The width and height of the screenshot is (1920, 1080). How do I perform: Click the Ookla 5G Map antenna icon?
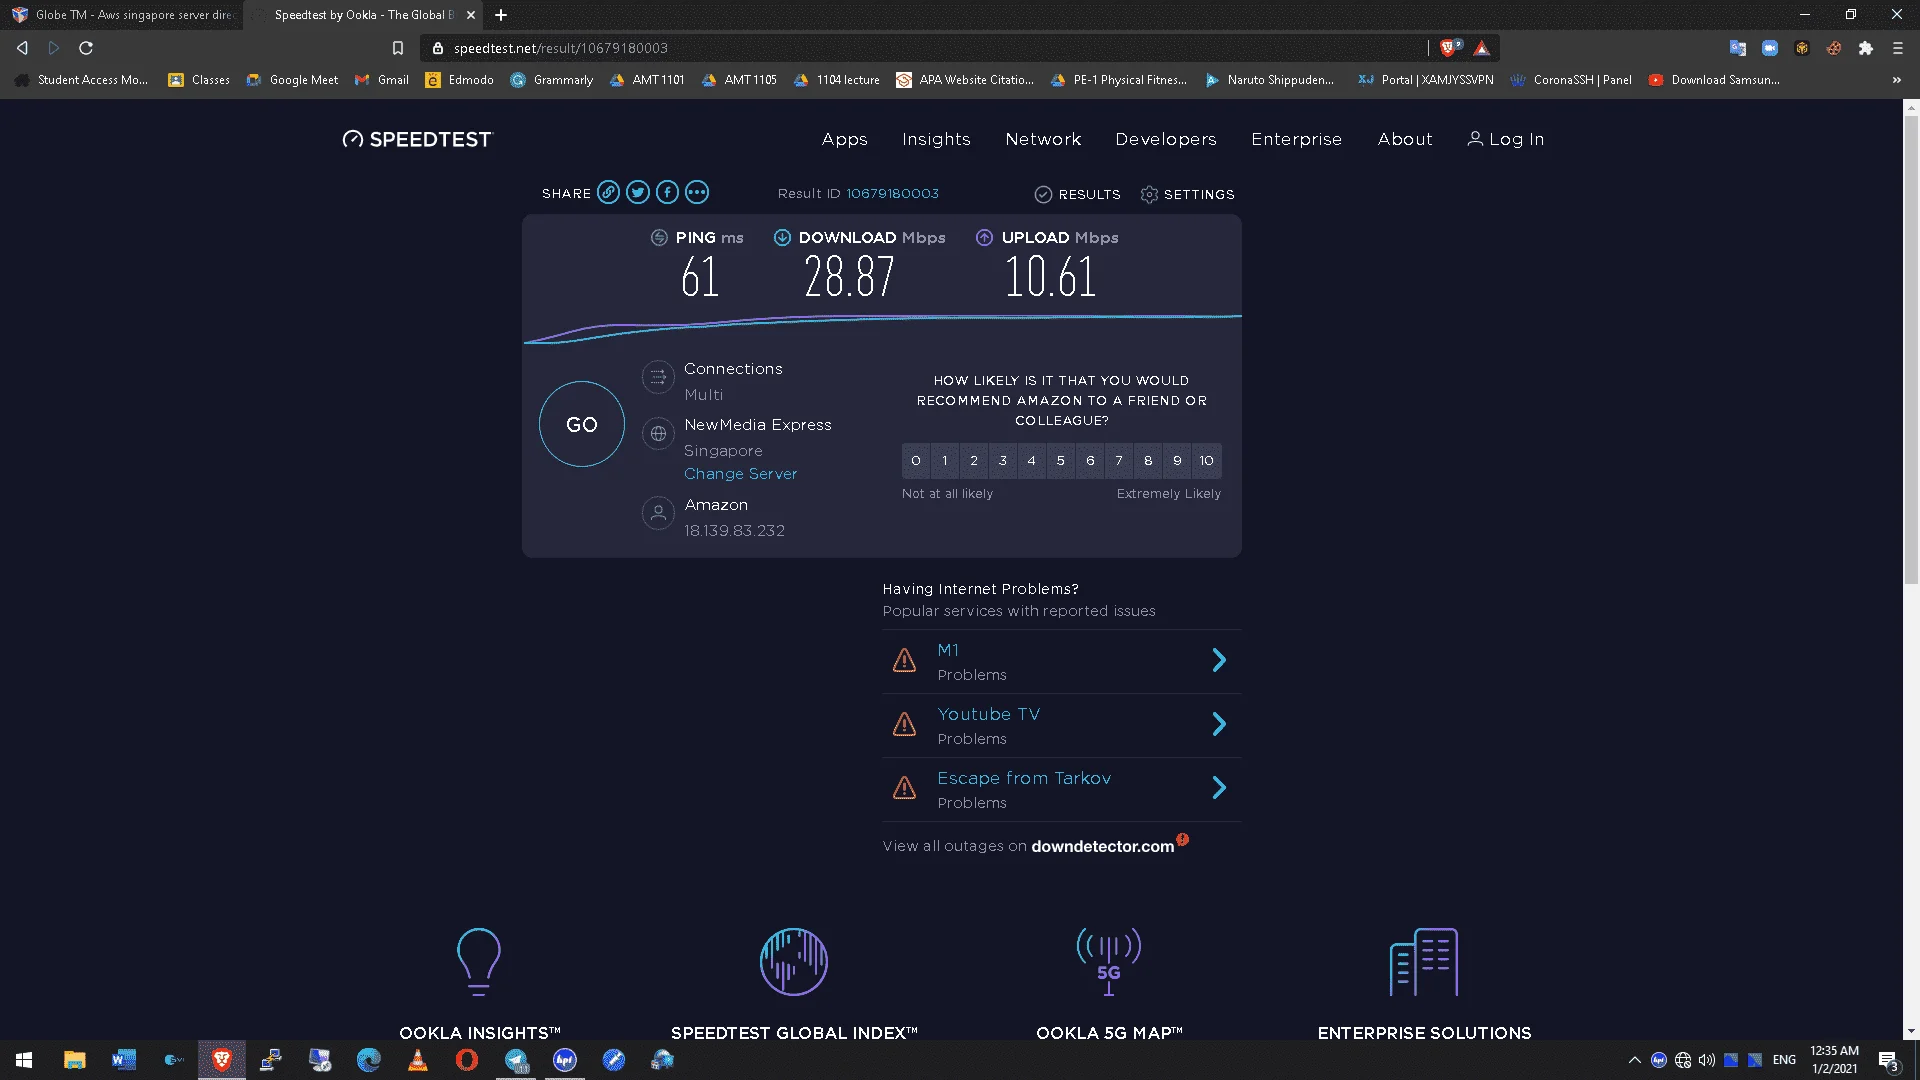[x=1109, y=962]
